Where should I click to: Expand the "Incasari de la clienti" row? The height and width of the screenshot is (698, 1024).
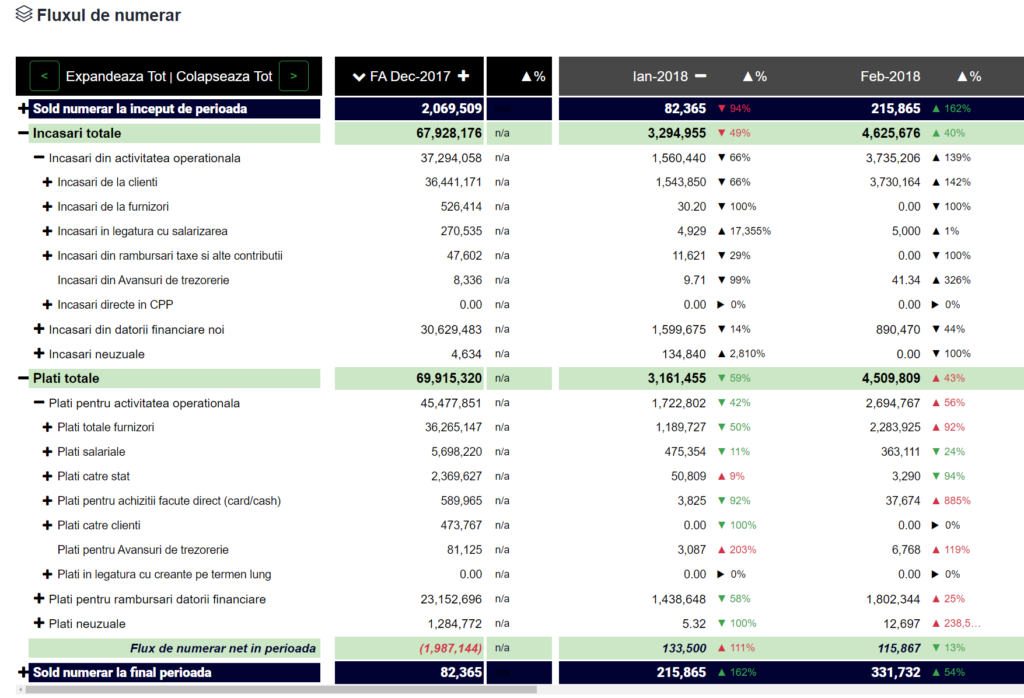tap(46, 181)
